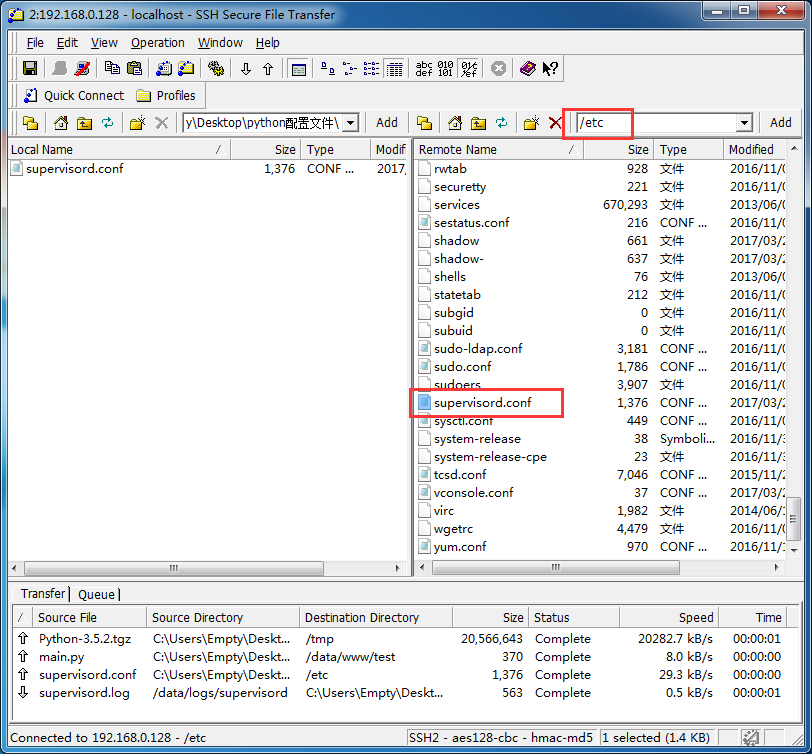
Task: Select remote file vconsole.conf
Action: coord(473,492)
